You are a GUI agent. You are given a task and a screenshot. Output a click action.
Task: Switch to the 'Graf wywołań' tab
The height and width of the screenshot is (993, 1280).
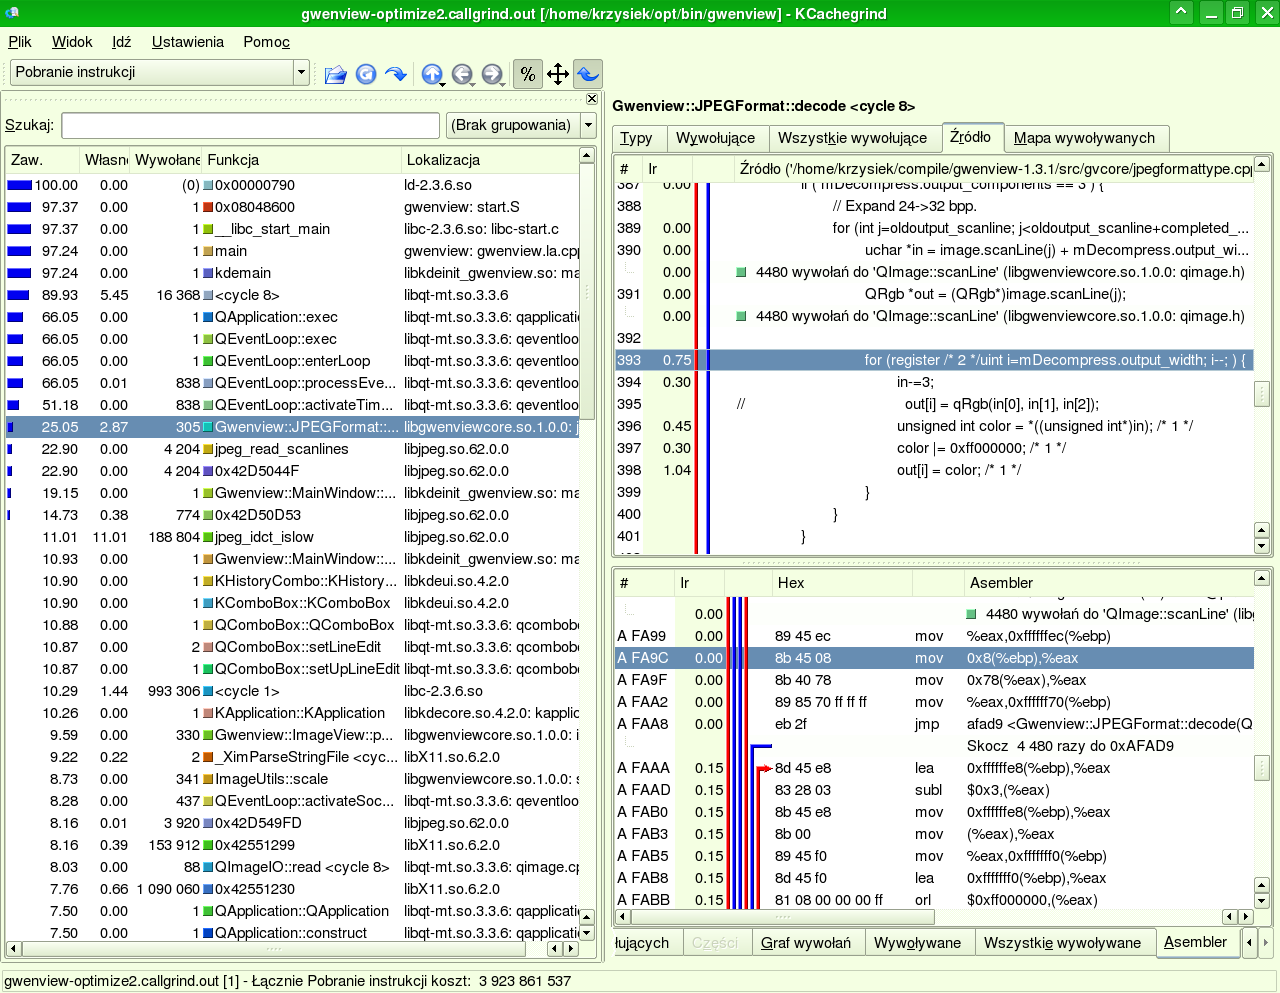[x=805, y=942]
